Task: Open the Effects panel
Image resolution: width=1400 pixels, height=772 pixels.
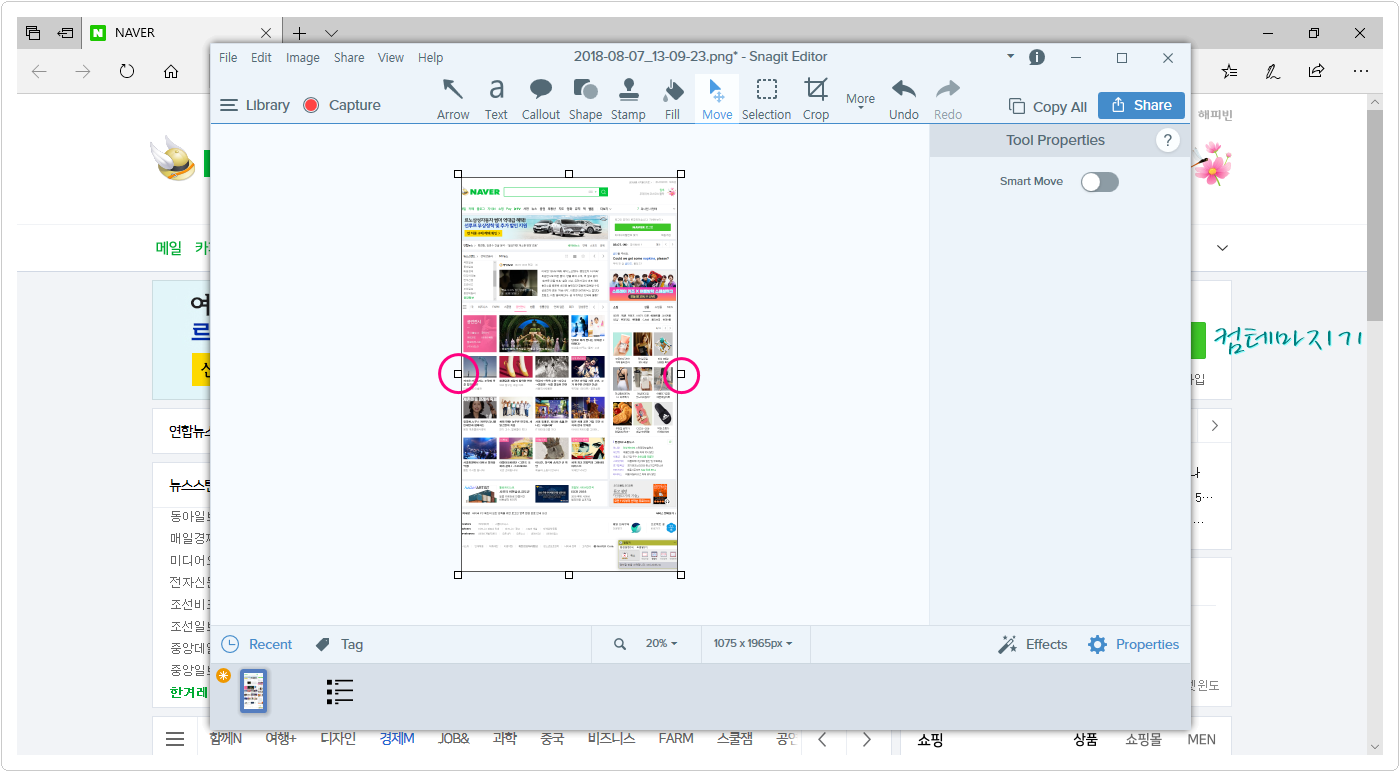Action: [x=1033, y=644]
